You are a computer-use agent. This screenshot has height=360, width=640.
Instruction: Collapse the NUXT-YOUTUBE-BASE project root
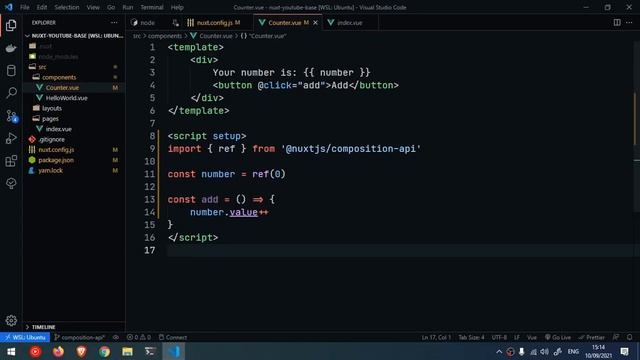[x=74, y=36]
